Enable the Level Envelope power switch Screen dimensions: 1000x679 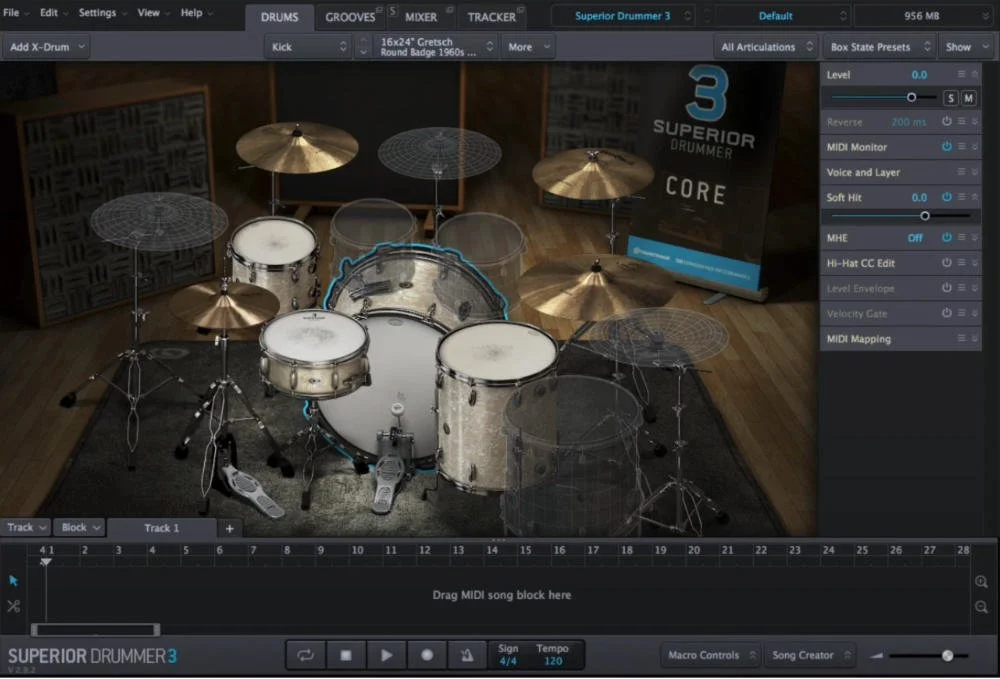point(946,288)
